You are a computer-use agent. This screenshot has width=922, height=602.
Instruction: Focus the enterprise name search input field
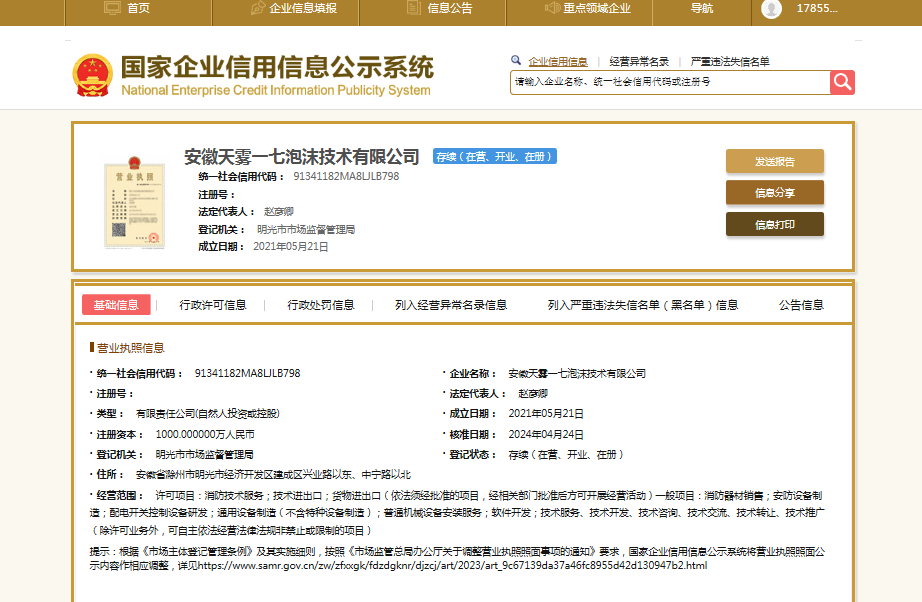tap(670, 82)
